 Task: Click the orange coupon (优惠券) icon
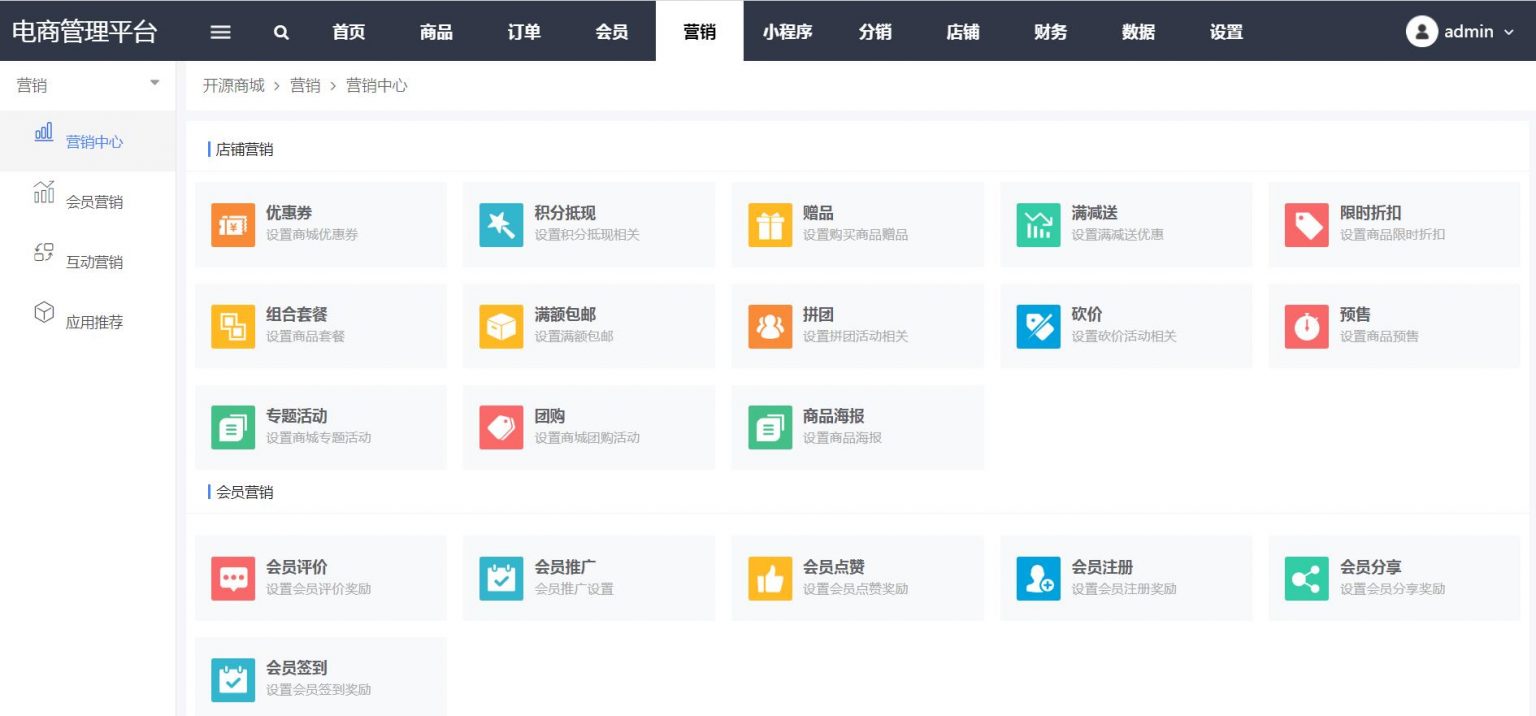[x=233, y=225]
